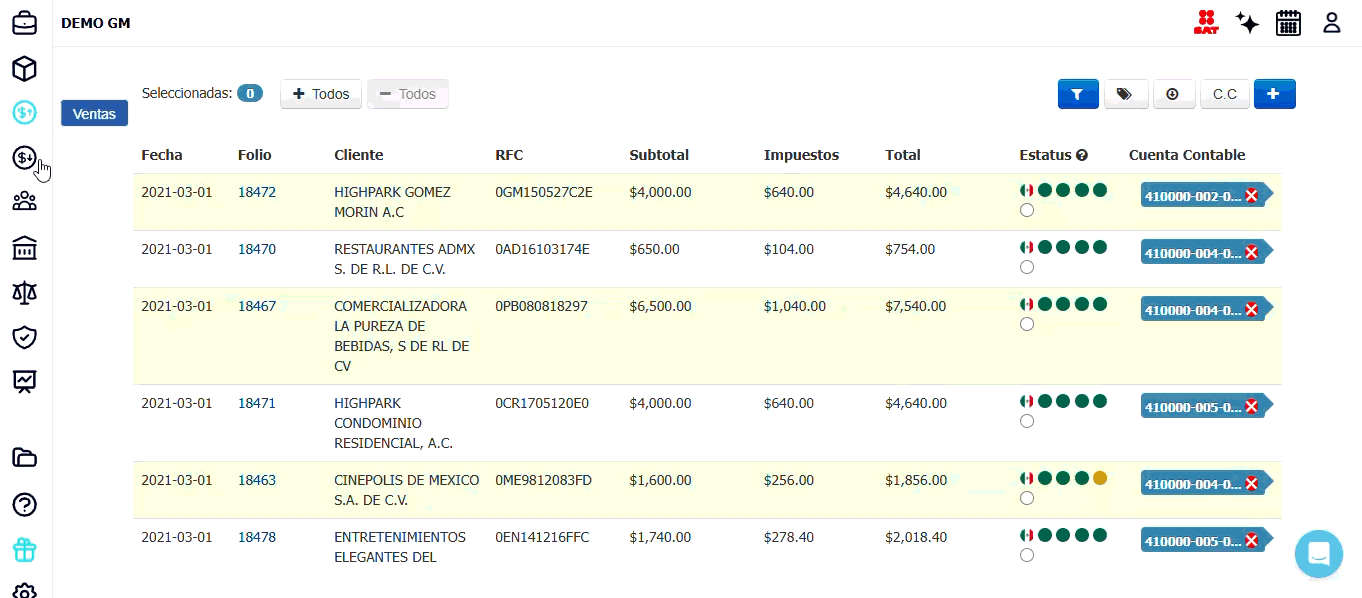Select the radio circle for folio 18472
1362x598 pixels.
tap(1027, 210)
